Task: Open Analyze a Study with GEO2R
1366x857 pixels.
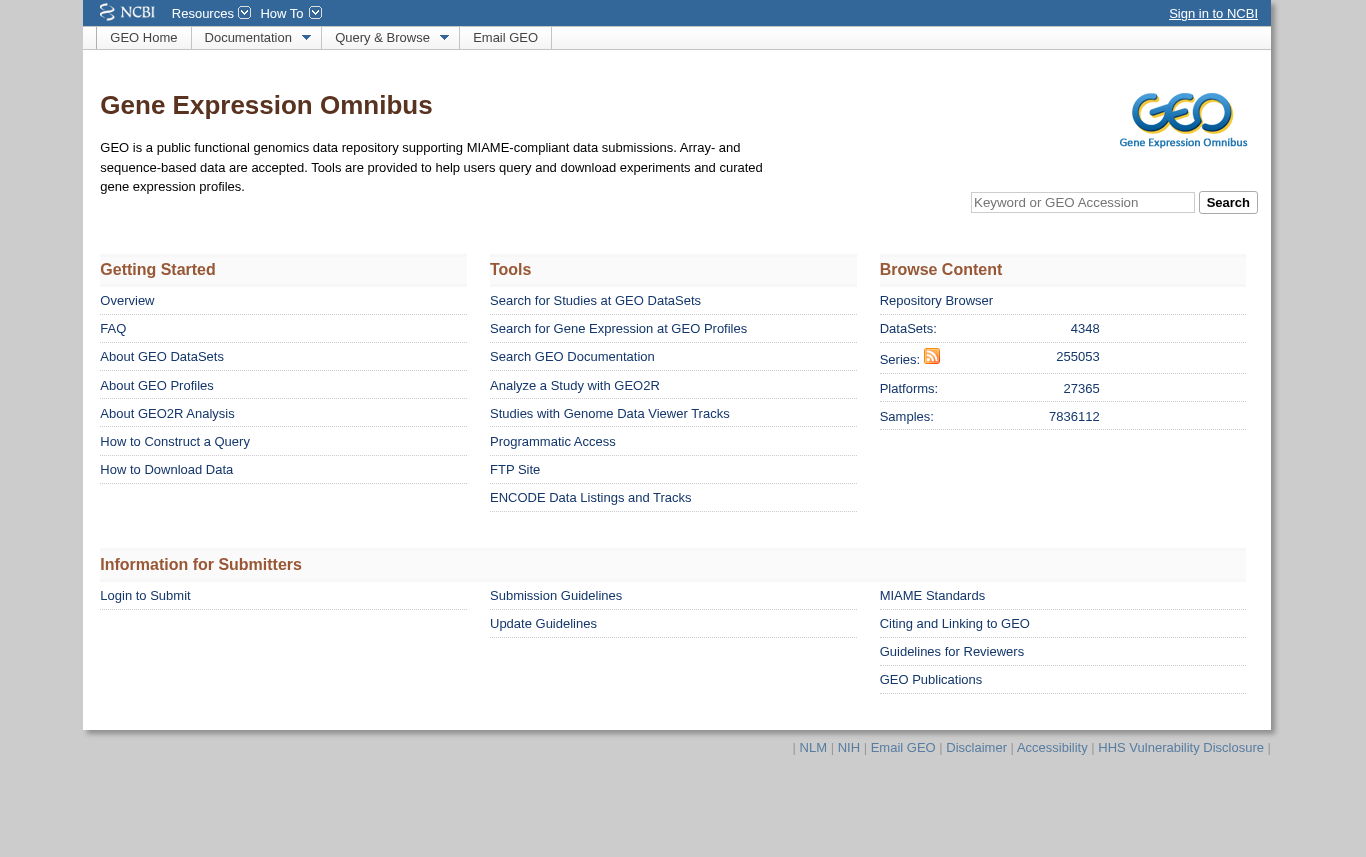Action: click(575, 386)
